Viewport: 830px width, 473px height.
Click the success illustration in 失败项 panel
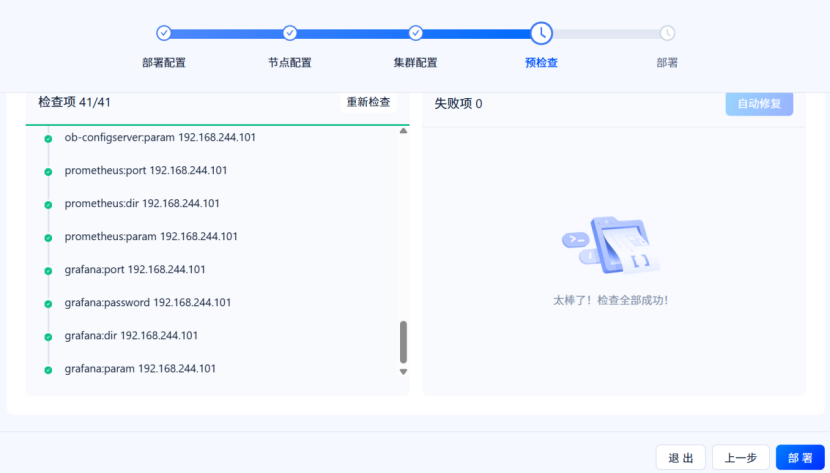(611, 245)
